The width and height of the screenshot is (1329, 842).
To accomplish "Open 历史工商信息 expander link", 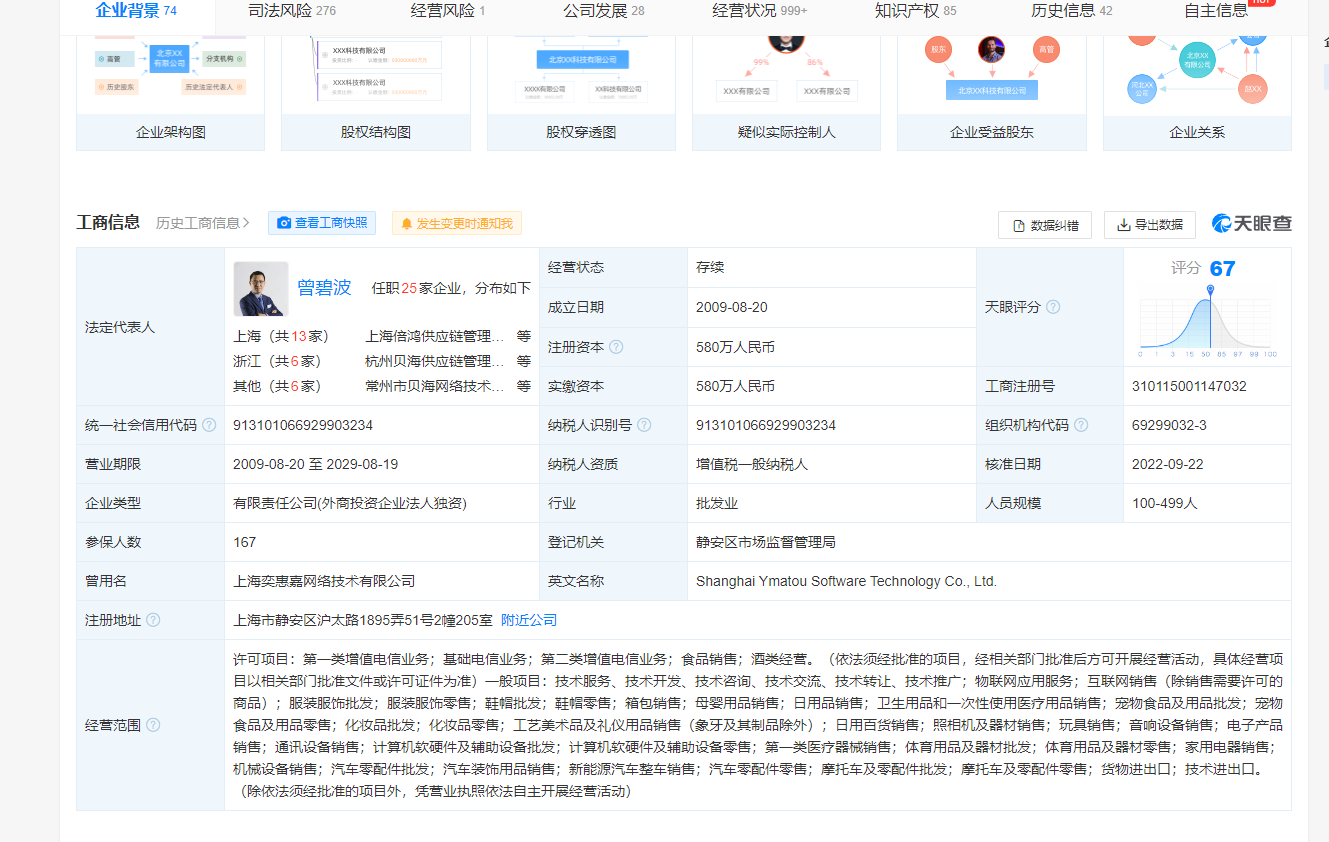I will 203,223.
